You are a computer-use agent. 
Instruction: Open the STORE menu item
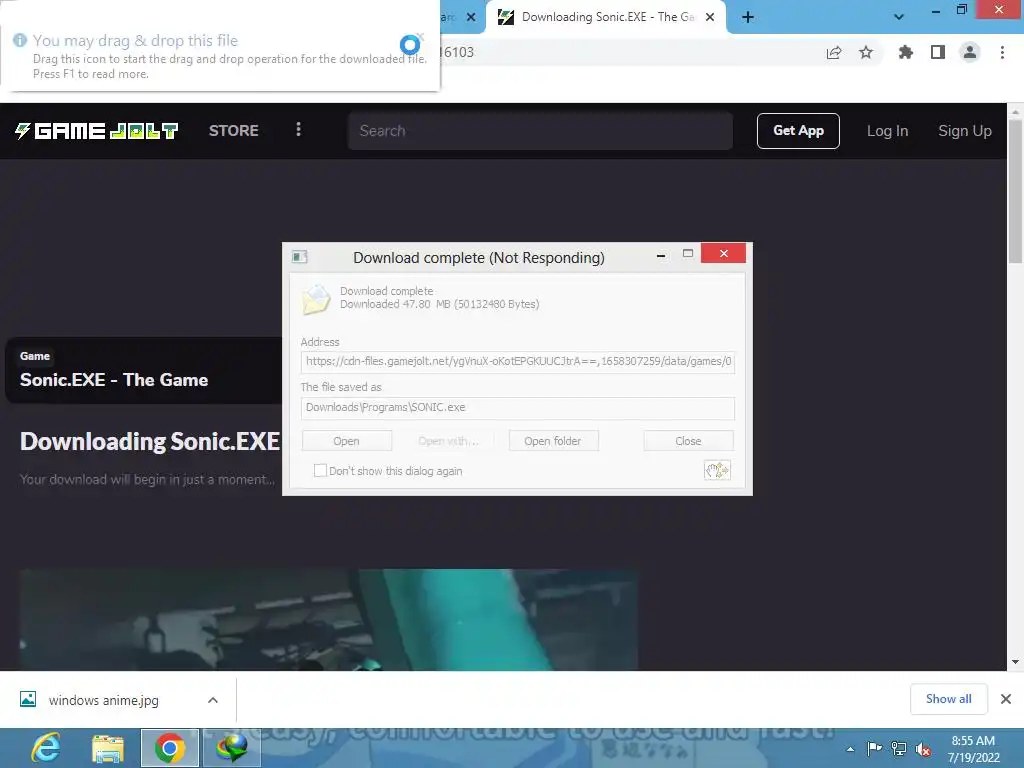(x=234, y=131)
